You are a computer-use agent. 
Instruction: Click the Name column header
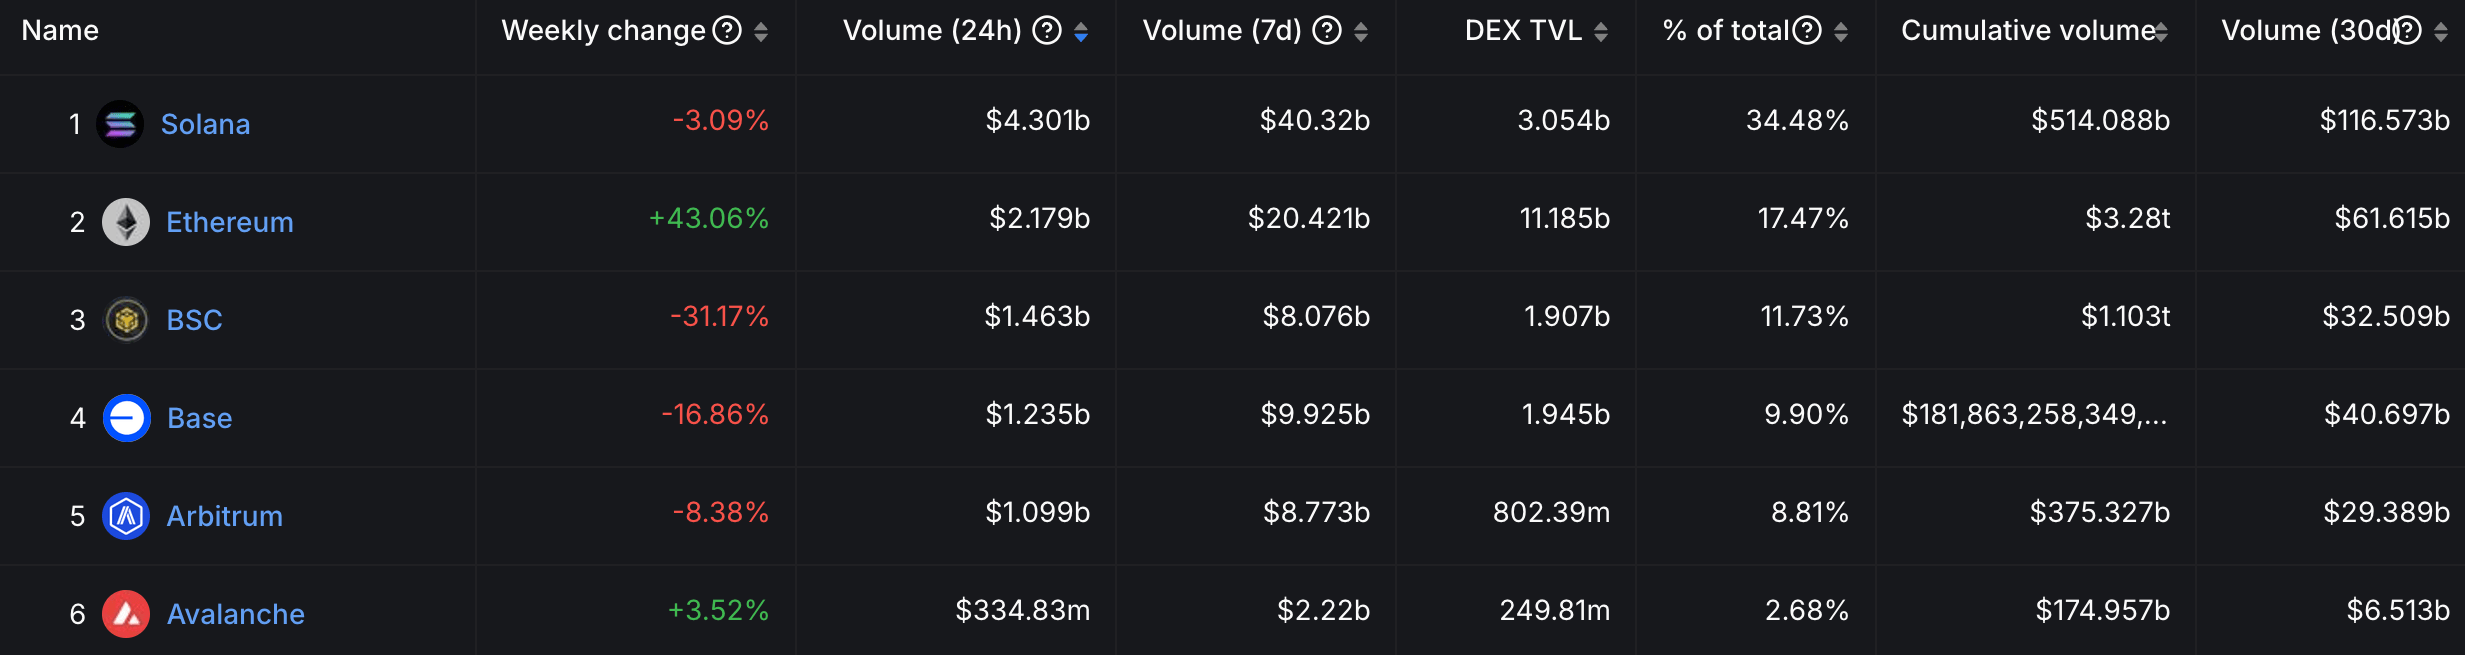click(x=60, y=31)
